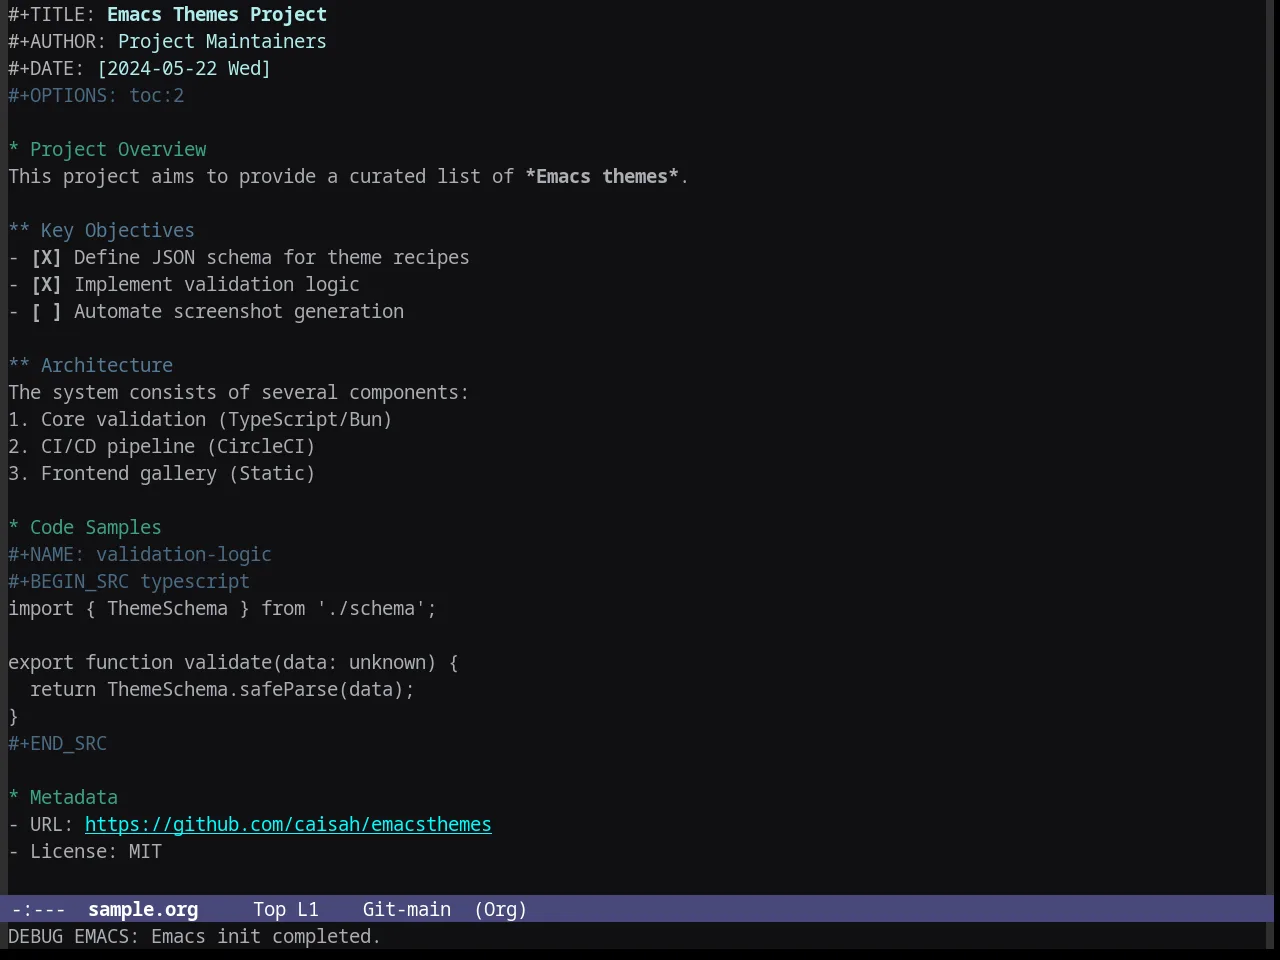Collapse the 'Code Samples' heading star
The height and width of the screenshot is (960, 1280).
(x=14, y=528)
